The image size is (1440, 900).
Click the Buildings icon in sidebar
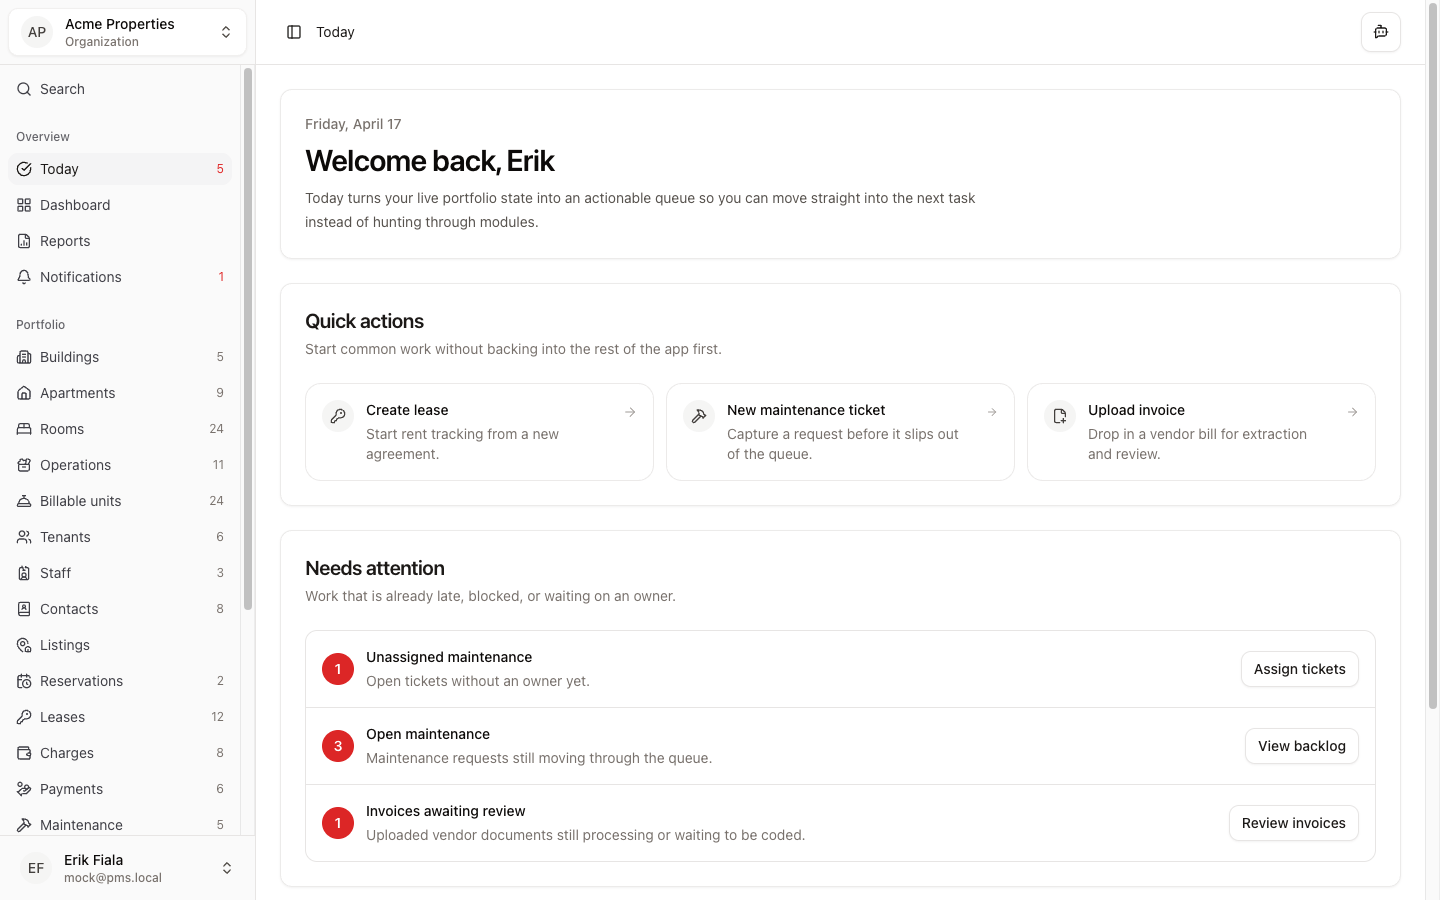(x=24, y=357)
